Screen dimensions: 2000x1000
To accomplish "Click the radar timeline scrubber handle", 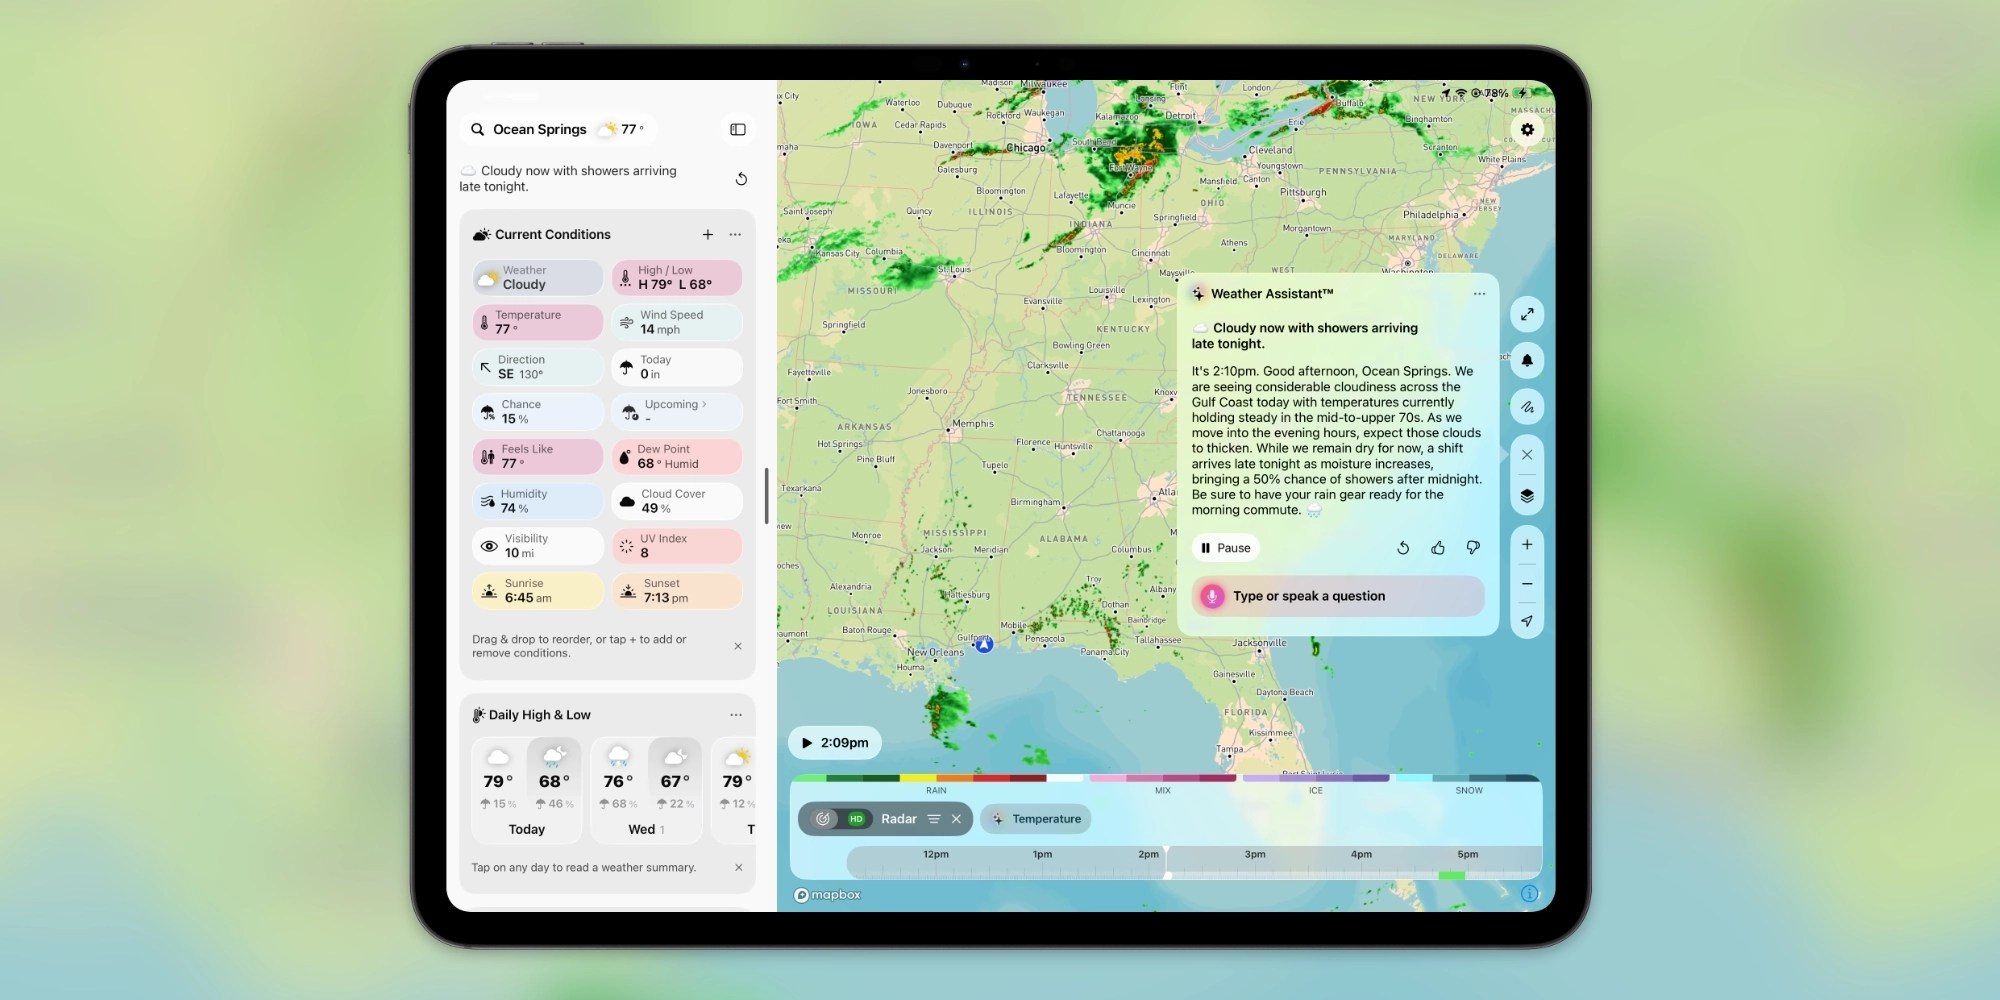I will click(x=1167, y=862).
